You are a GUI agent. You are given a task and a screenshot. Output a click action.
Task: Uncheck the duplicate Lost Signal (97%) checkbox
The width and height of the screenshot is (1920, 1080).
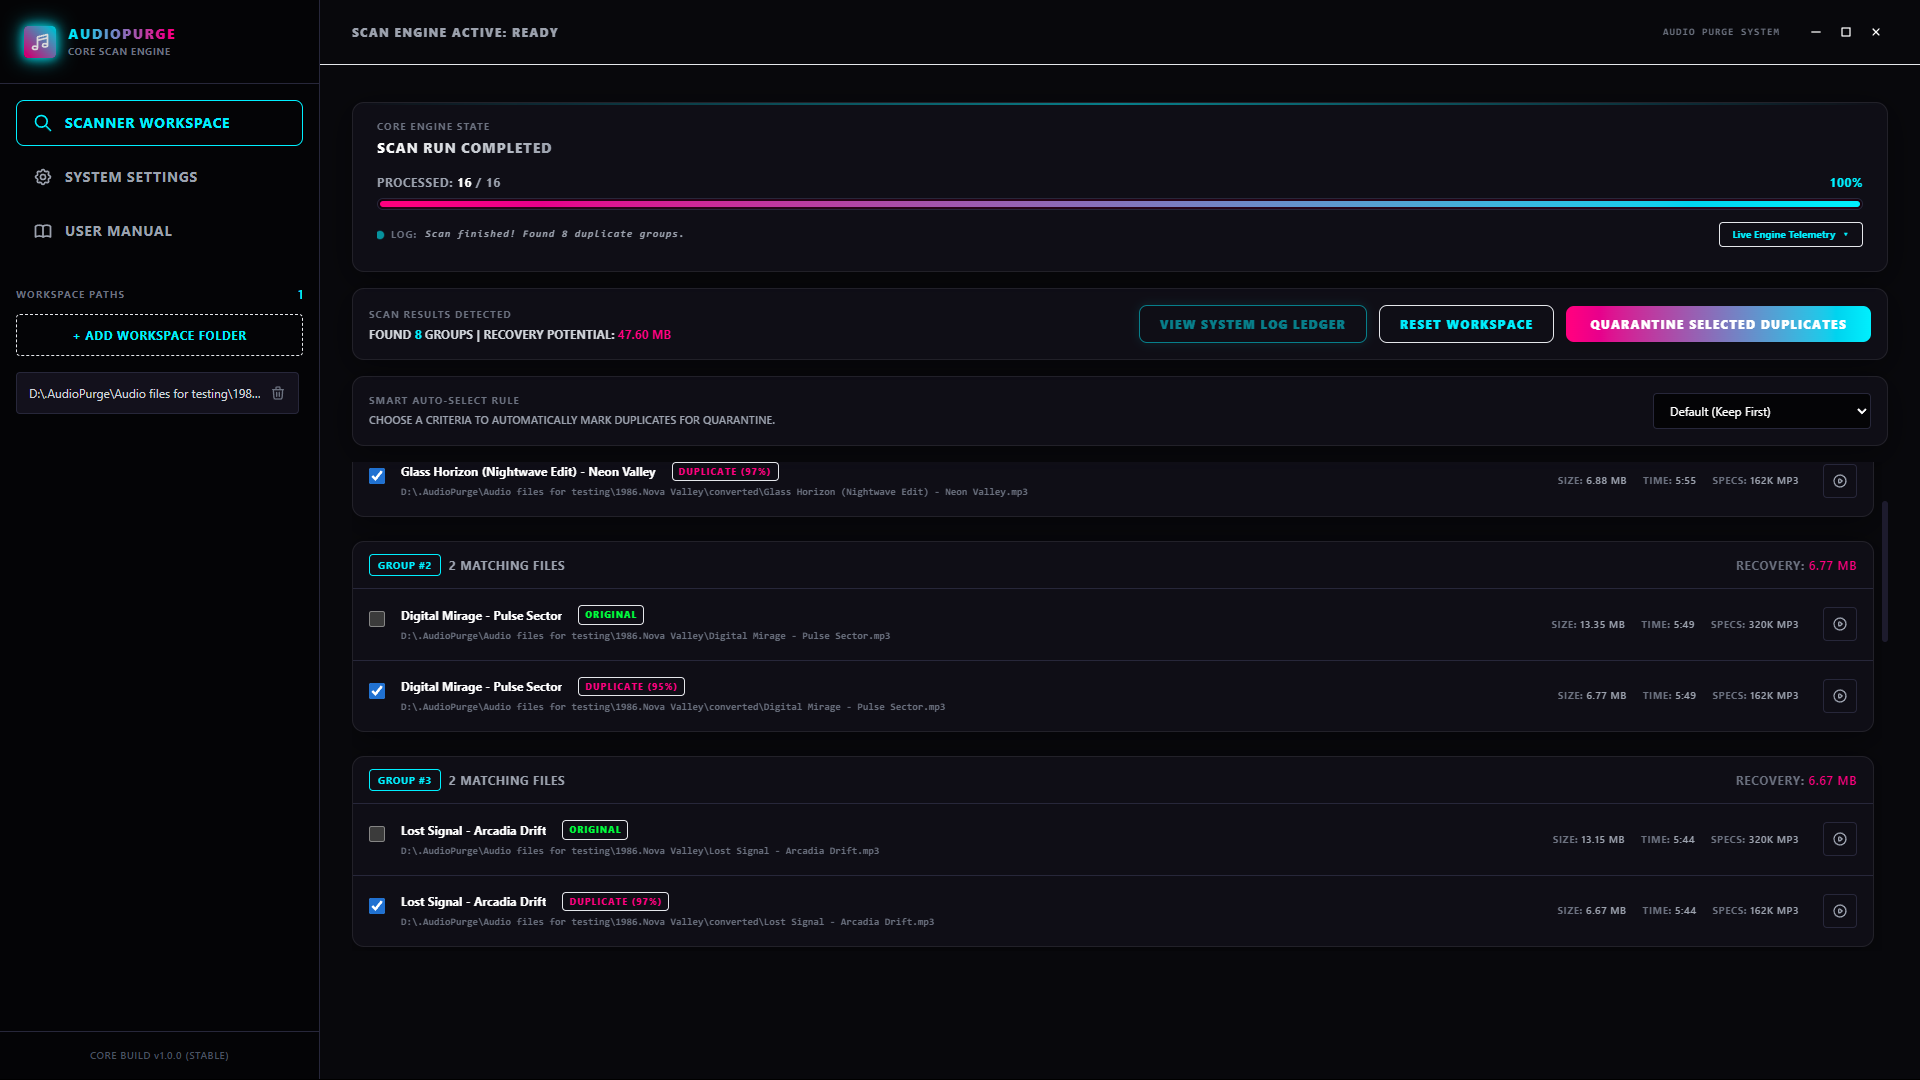(377, 906)
